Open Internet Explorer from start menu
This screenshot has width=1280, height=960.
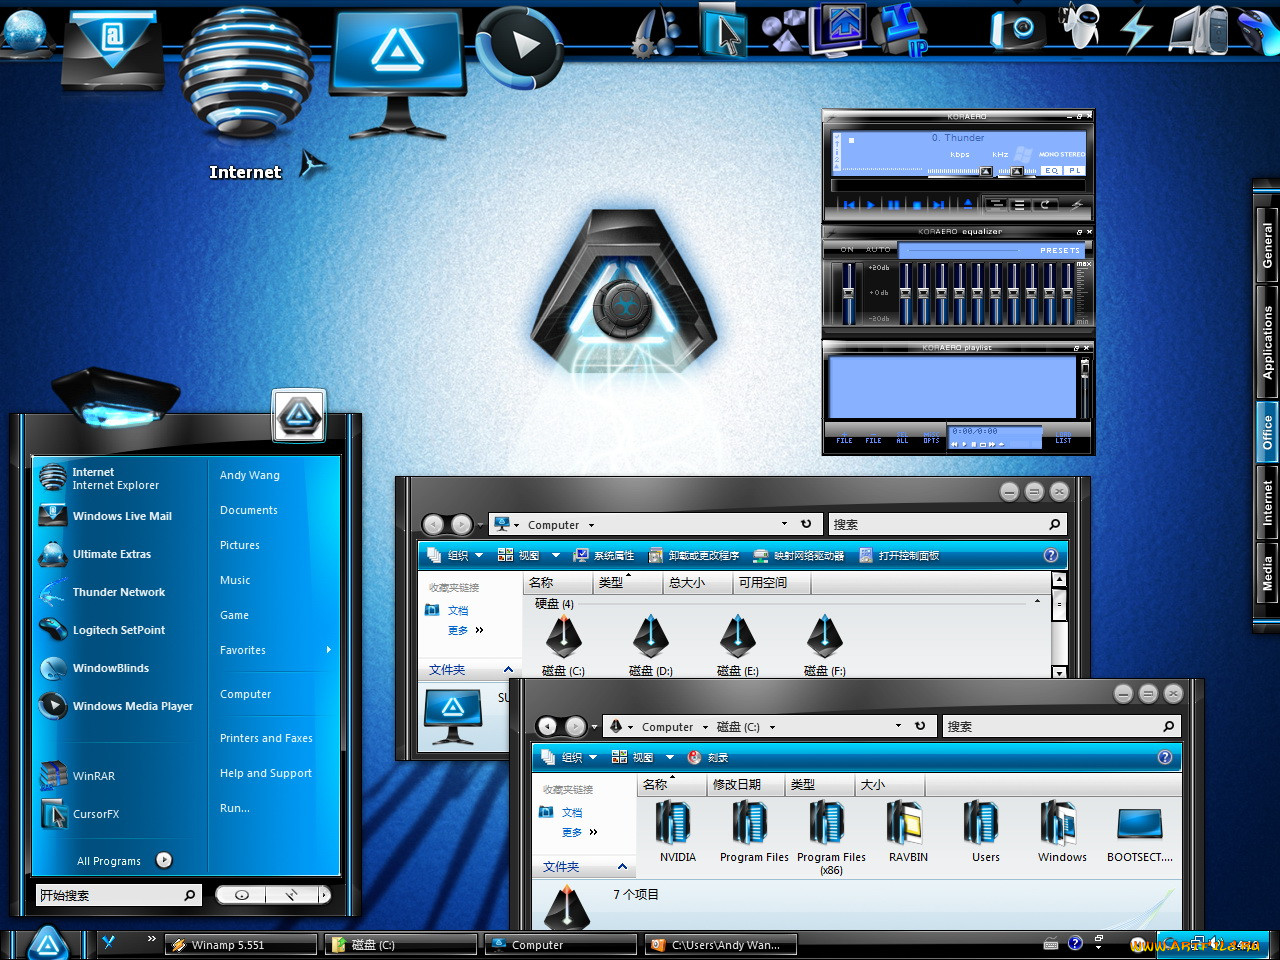click(x=115, y=478)
